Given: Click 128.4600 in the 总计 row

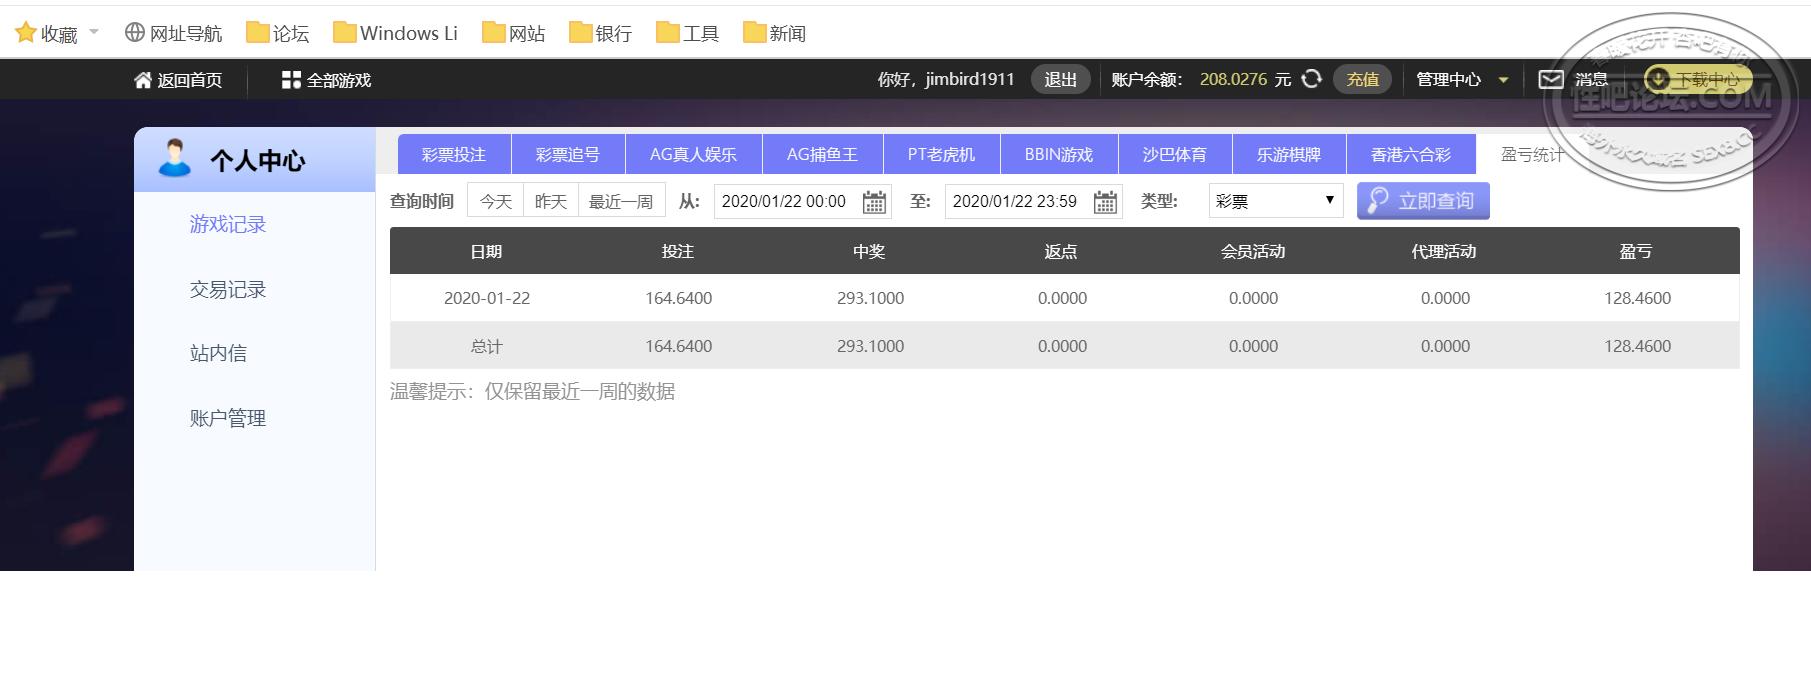Looking at the screenshot, I should pos(1638,346).
